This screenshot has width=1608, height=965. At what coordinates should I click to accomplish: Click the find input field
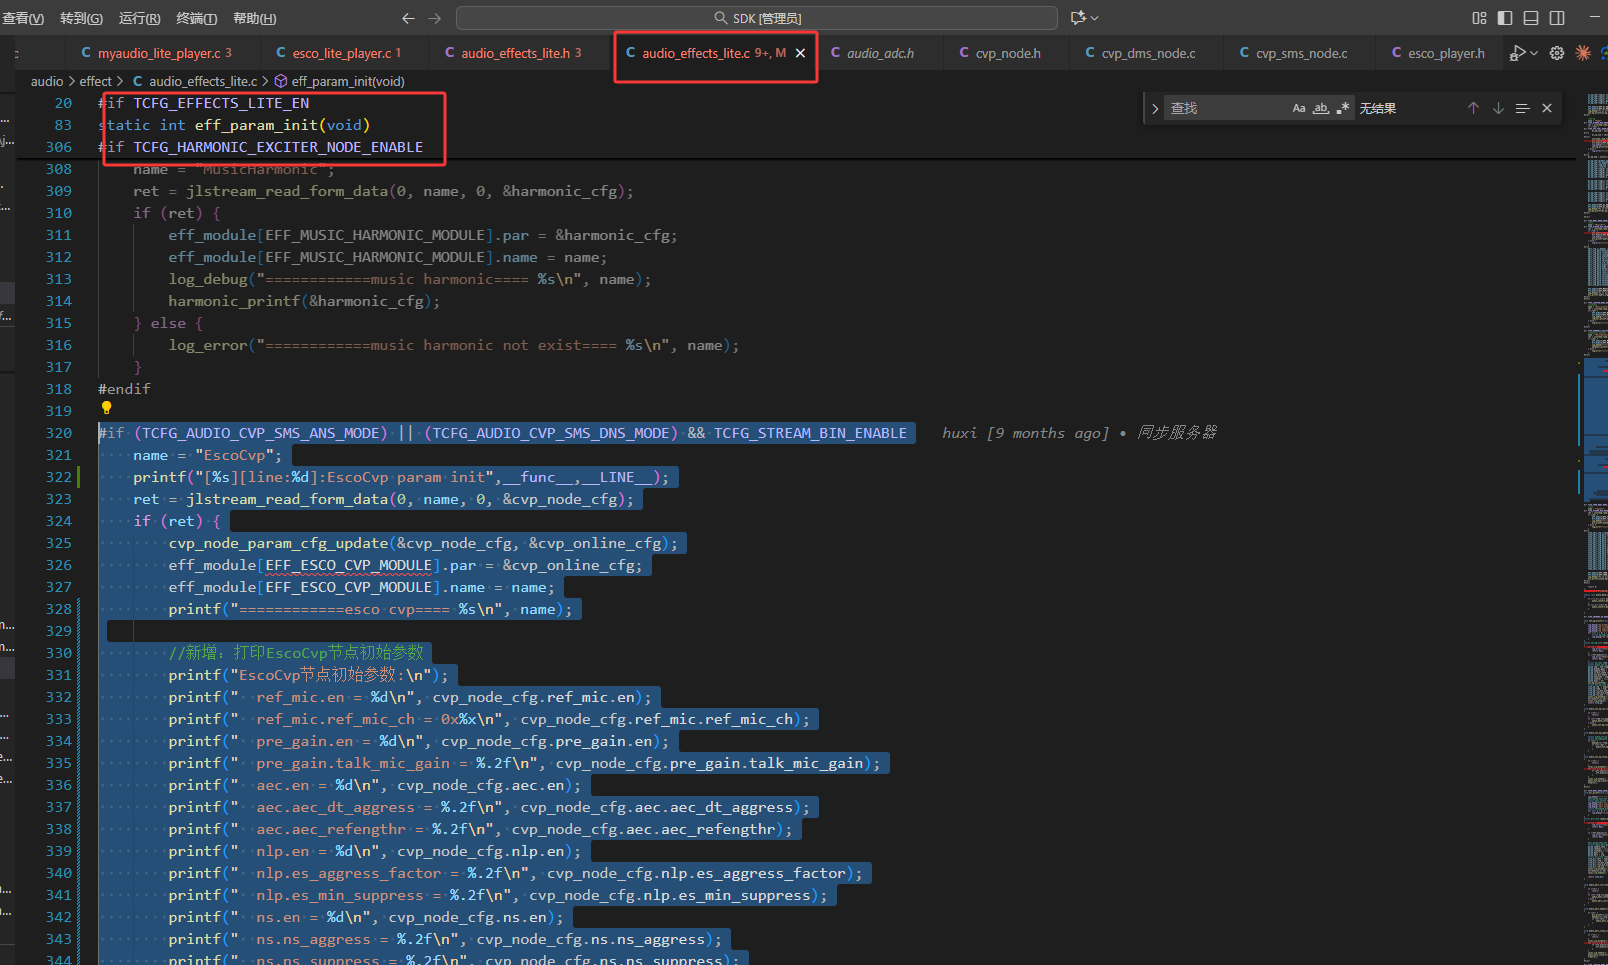(x=1226, y=108)
